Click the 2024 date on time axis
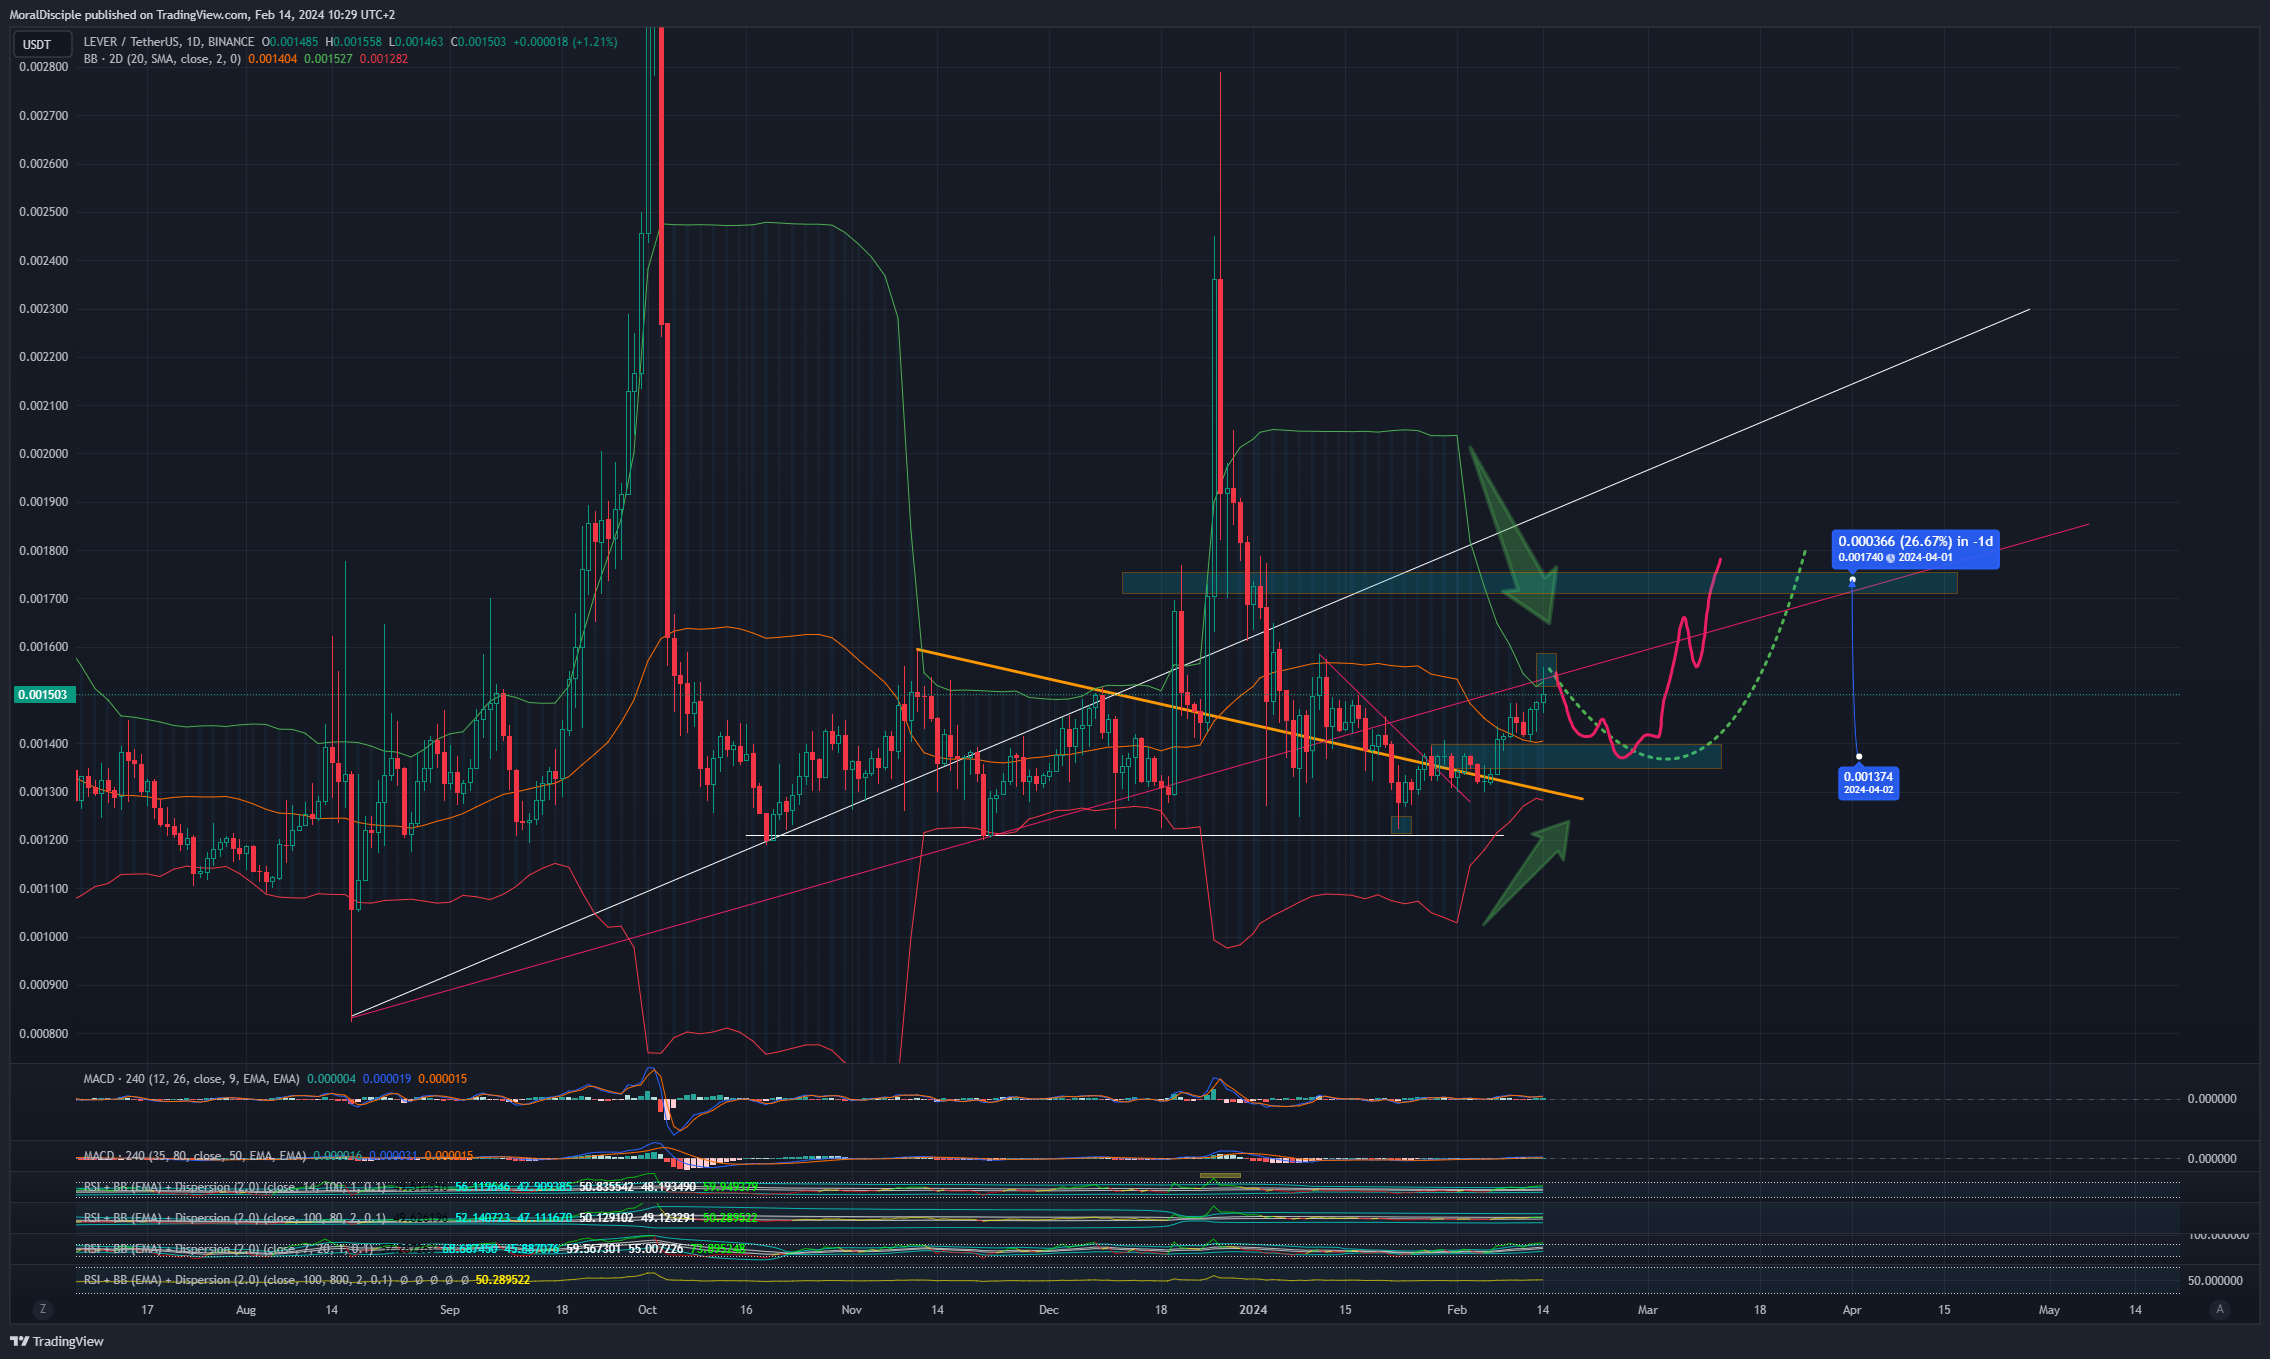 [1253, 1310]
